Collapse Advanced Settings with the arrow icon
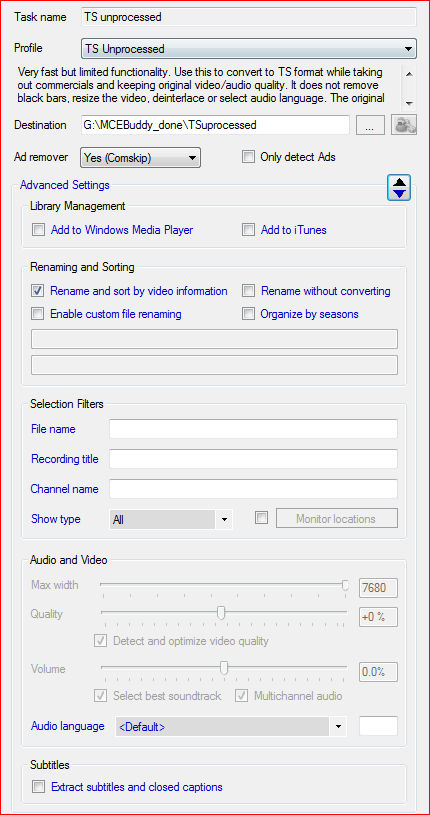 [x=399, y=188]
